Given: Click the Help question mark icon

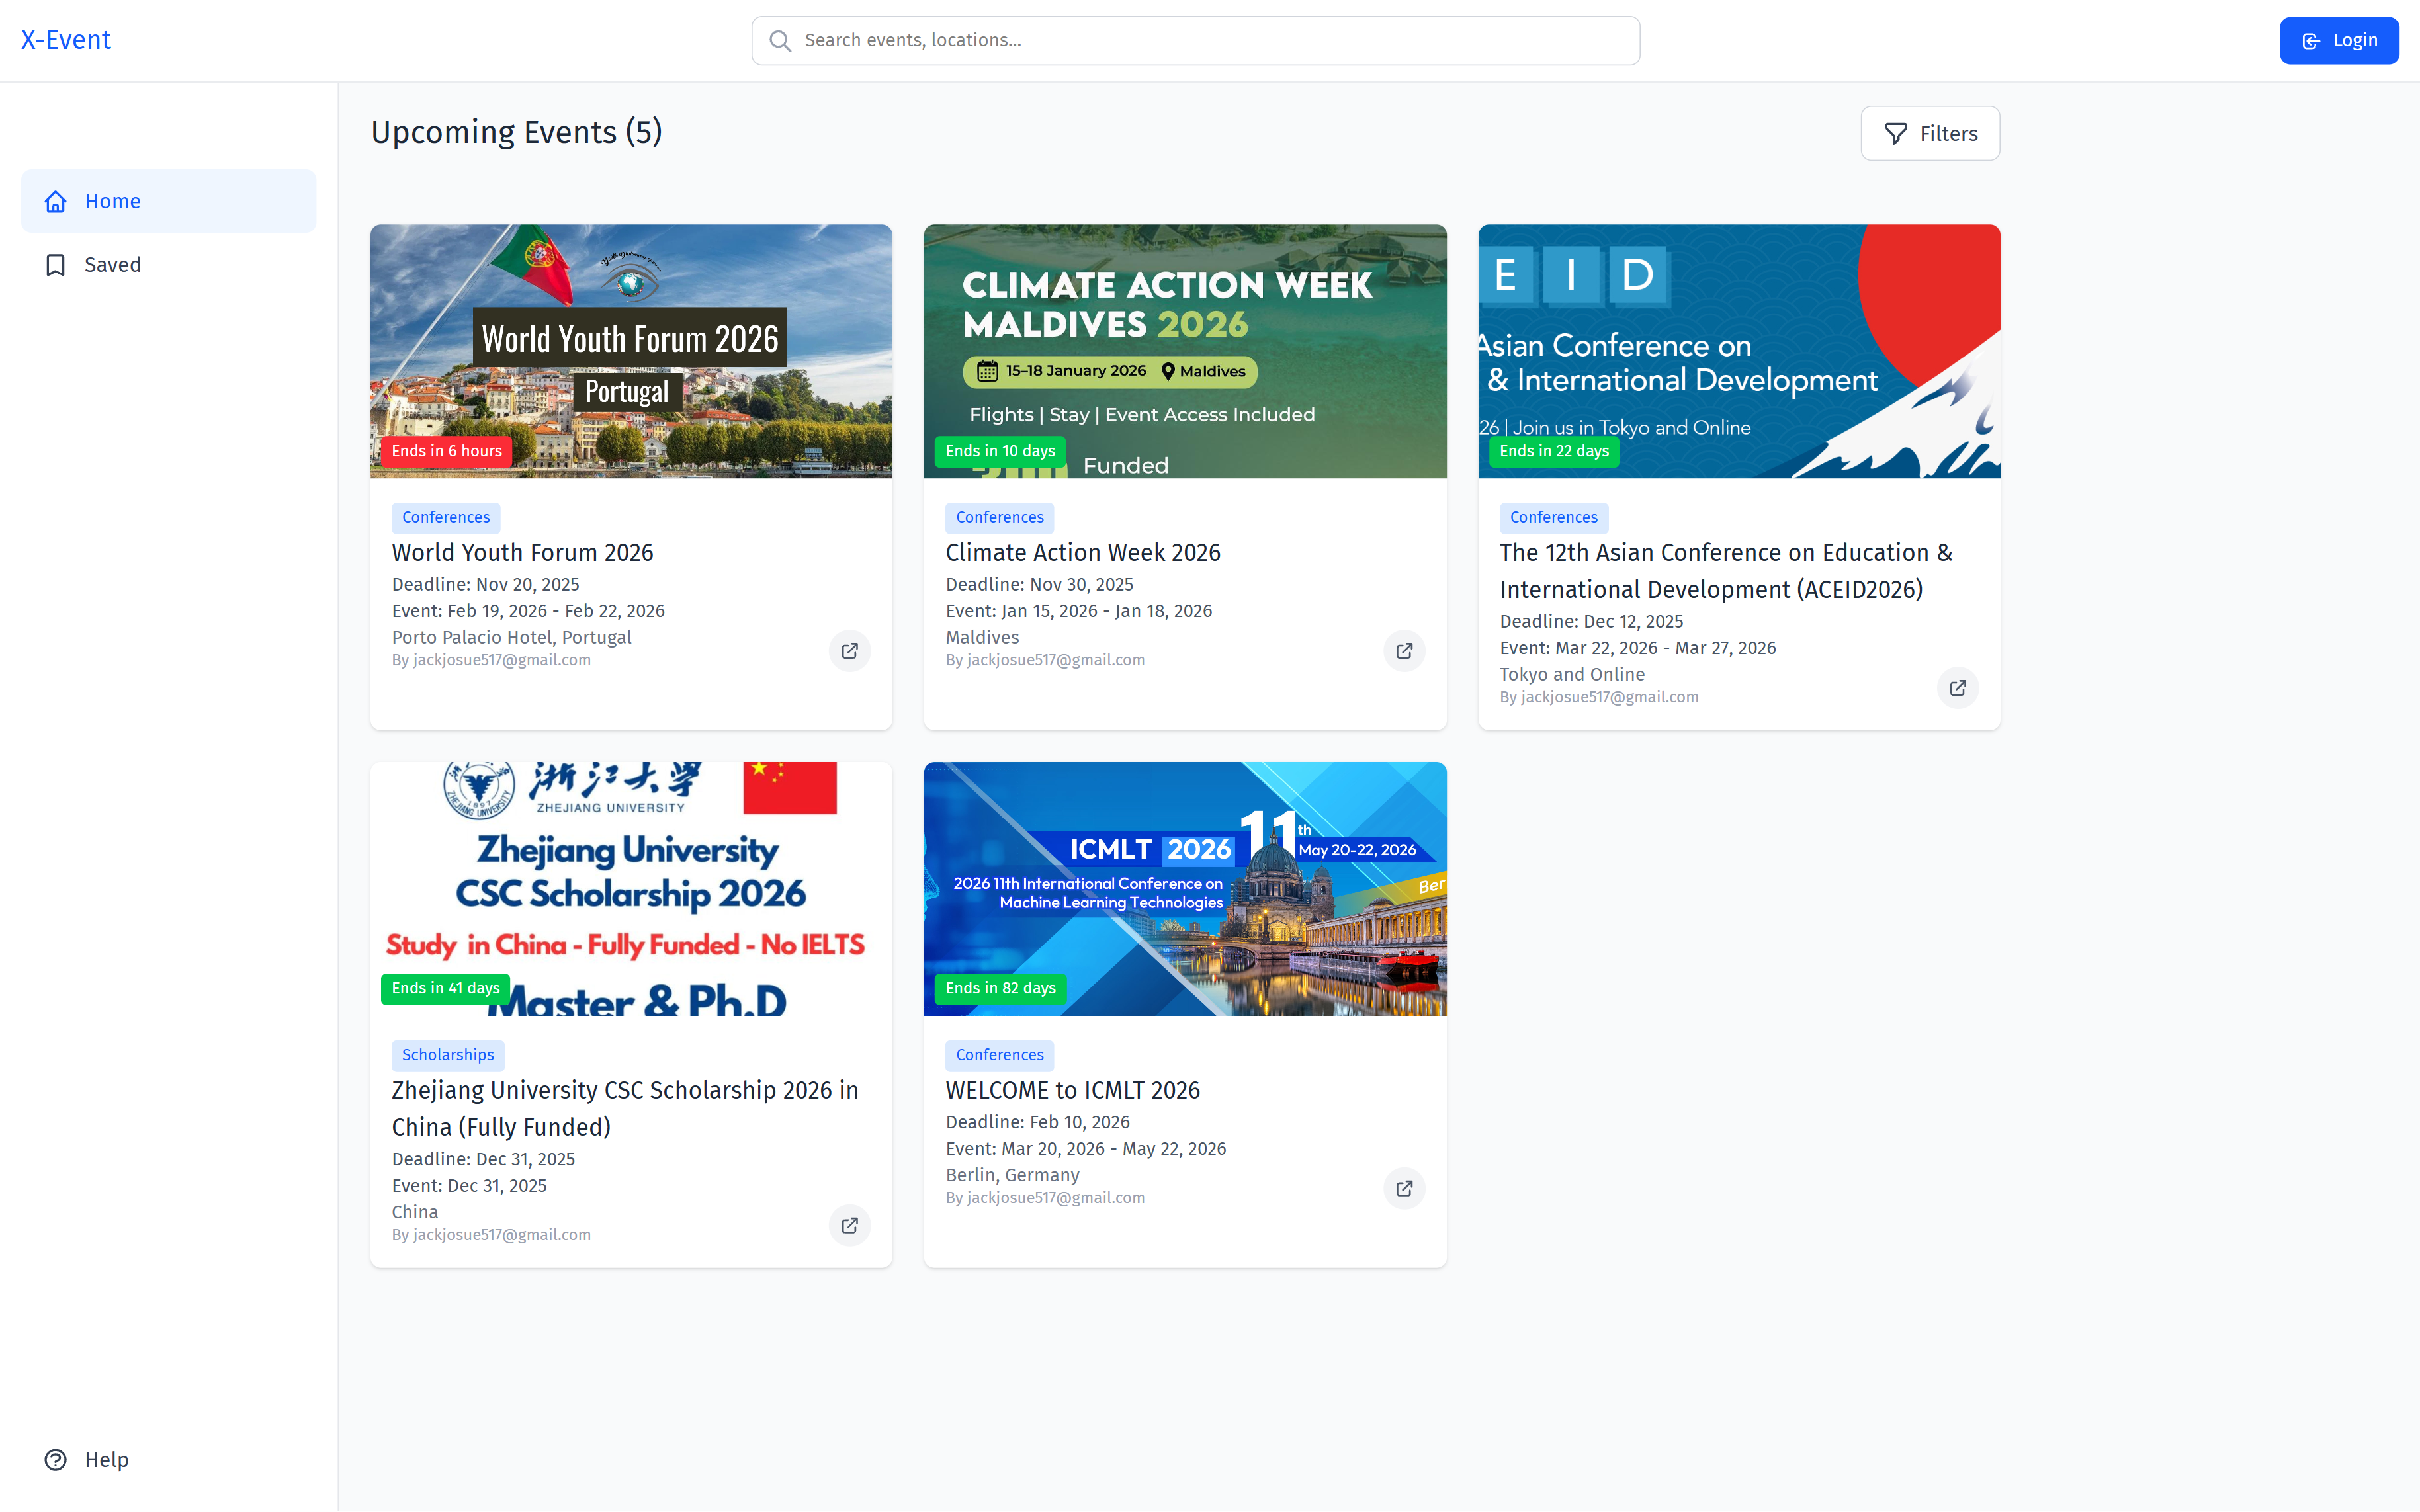Looking at the screenshot, I should point(55,1459).
